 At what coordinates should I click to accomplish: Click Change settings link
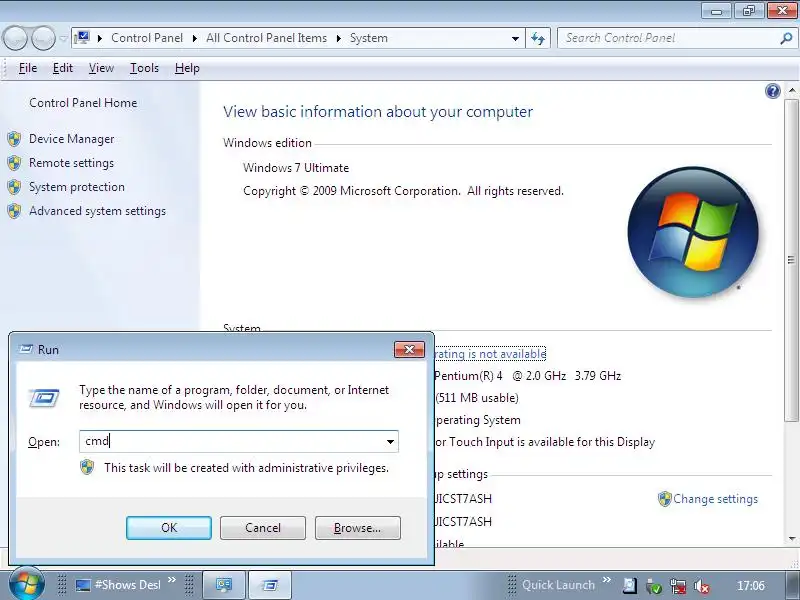tap(715, 499)
